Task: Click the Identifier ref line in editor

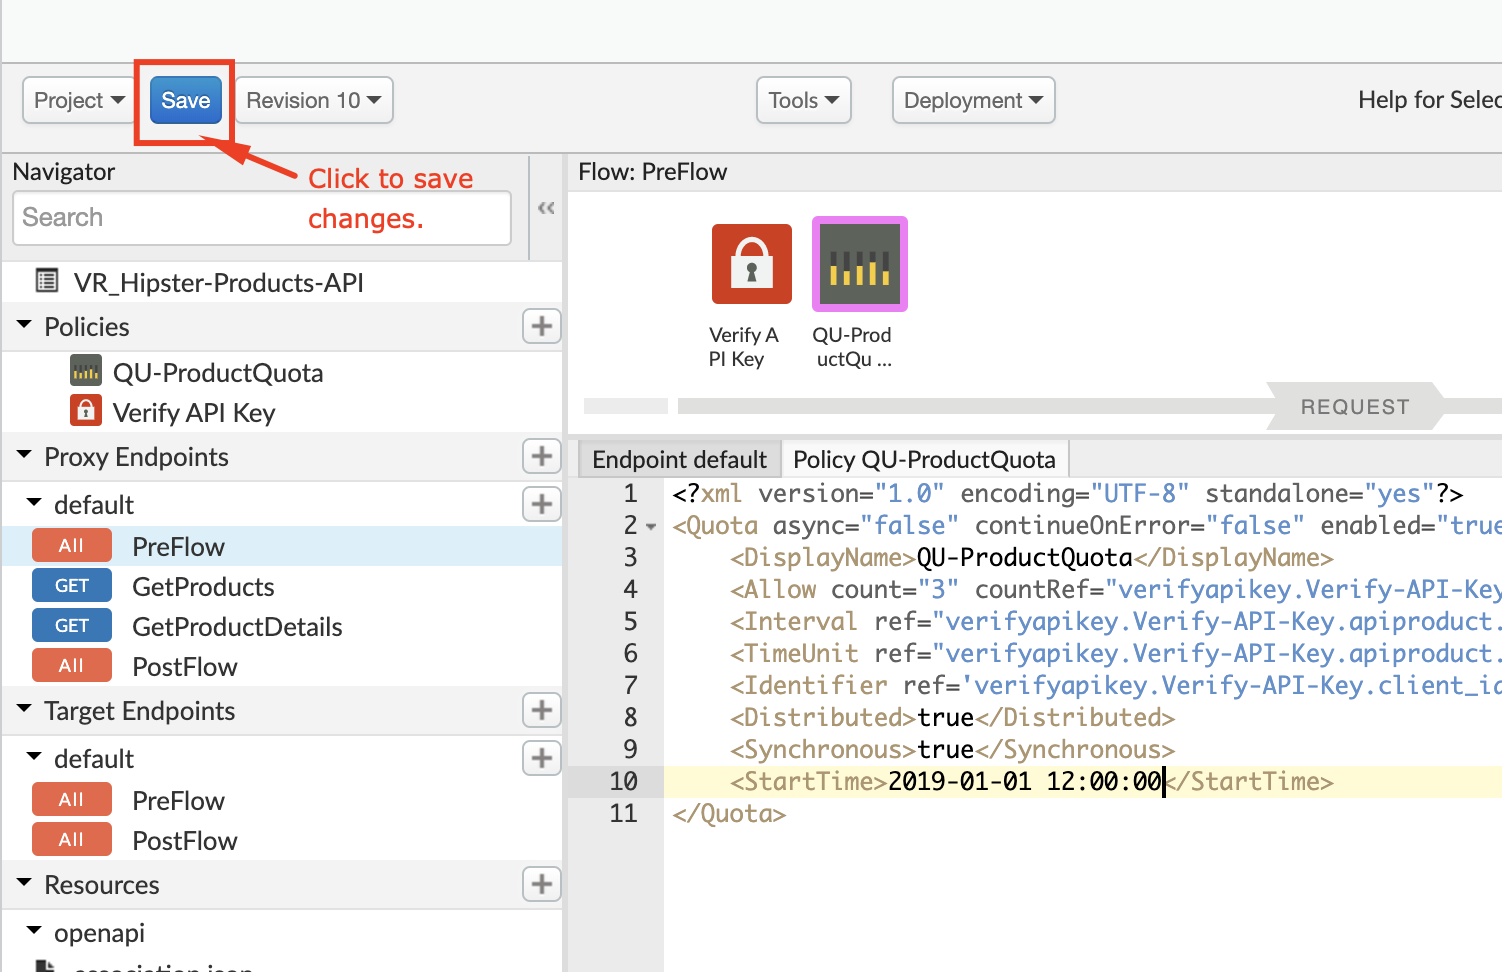Action: tap(1115, 685)
